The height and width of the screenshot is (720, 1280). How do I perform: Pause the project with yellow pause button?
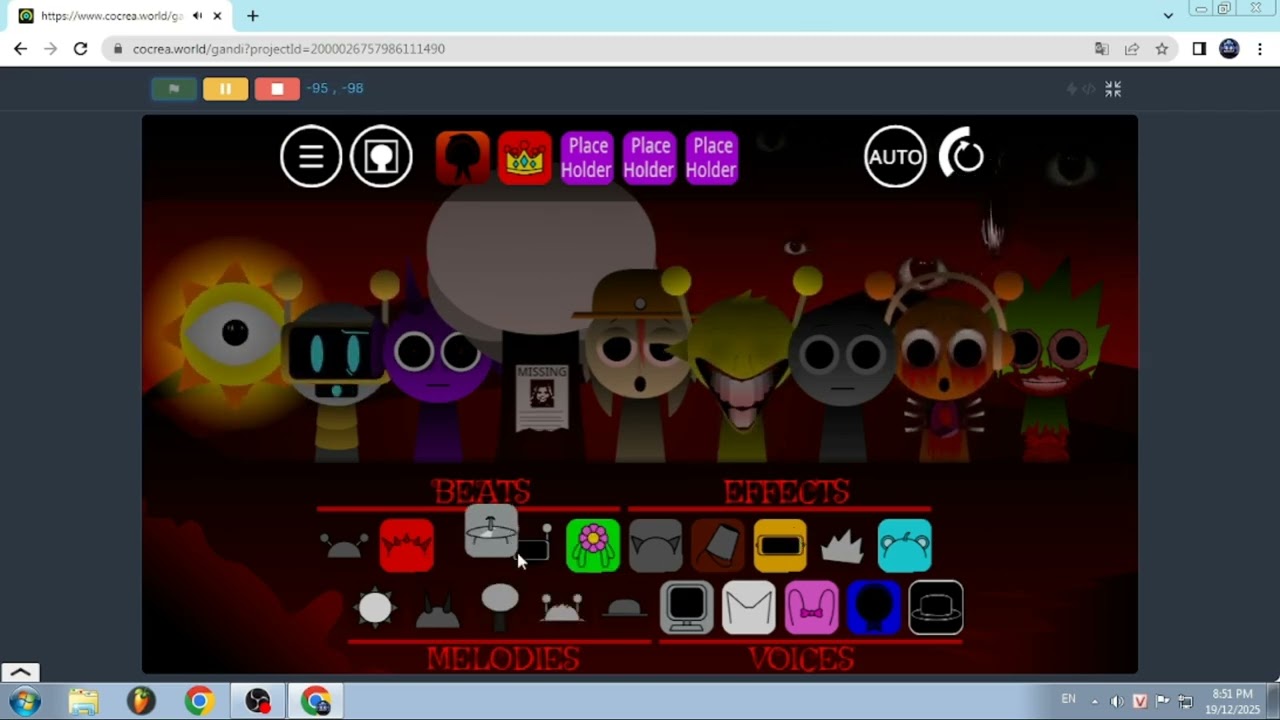pos(226,89)
